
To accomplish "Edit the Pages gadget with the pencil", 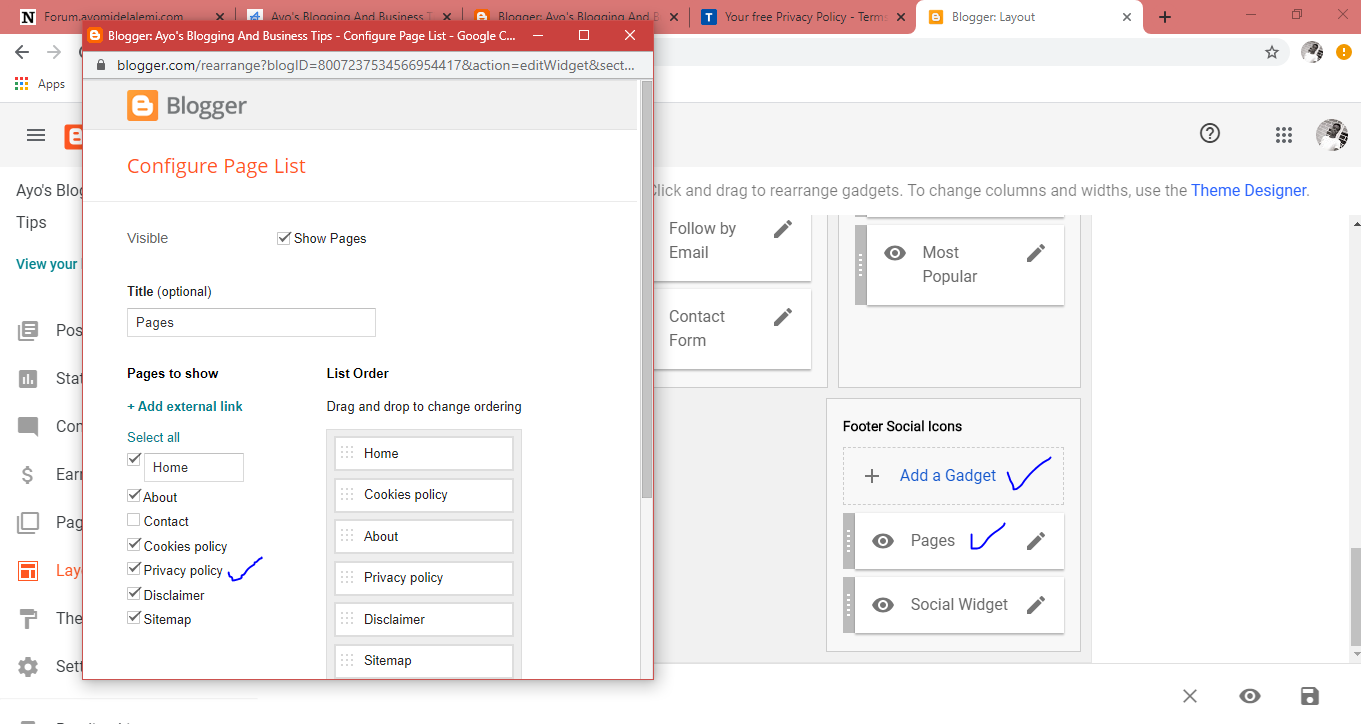I will click(1036, 541).
